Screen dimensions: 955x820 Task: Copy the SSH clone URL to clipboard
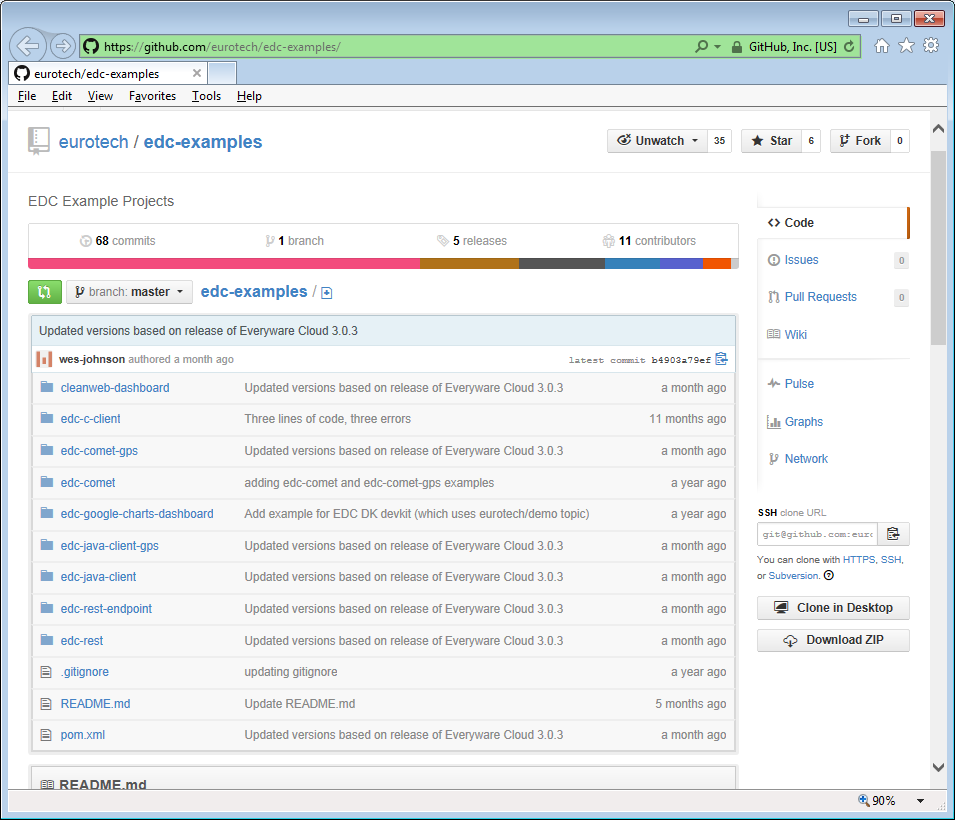(893, 534)
